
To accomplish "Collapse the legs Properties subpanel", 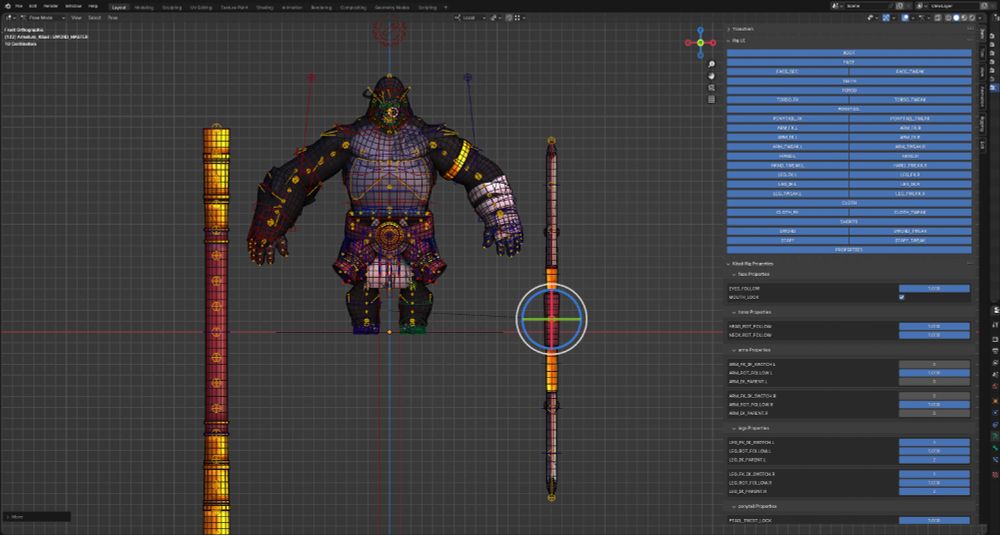I will coord(754,428).
